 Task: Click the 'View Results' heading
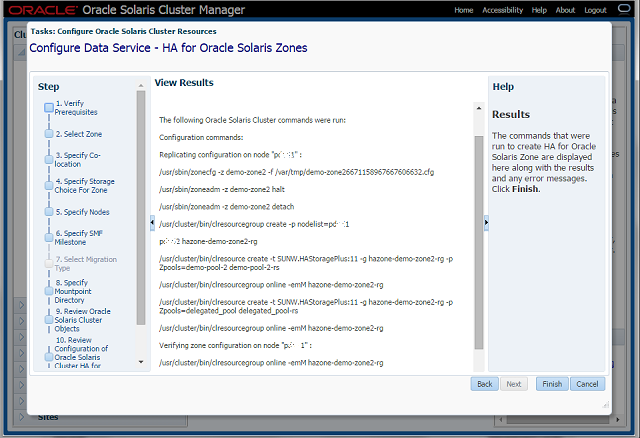[x=184, y=82]
